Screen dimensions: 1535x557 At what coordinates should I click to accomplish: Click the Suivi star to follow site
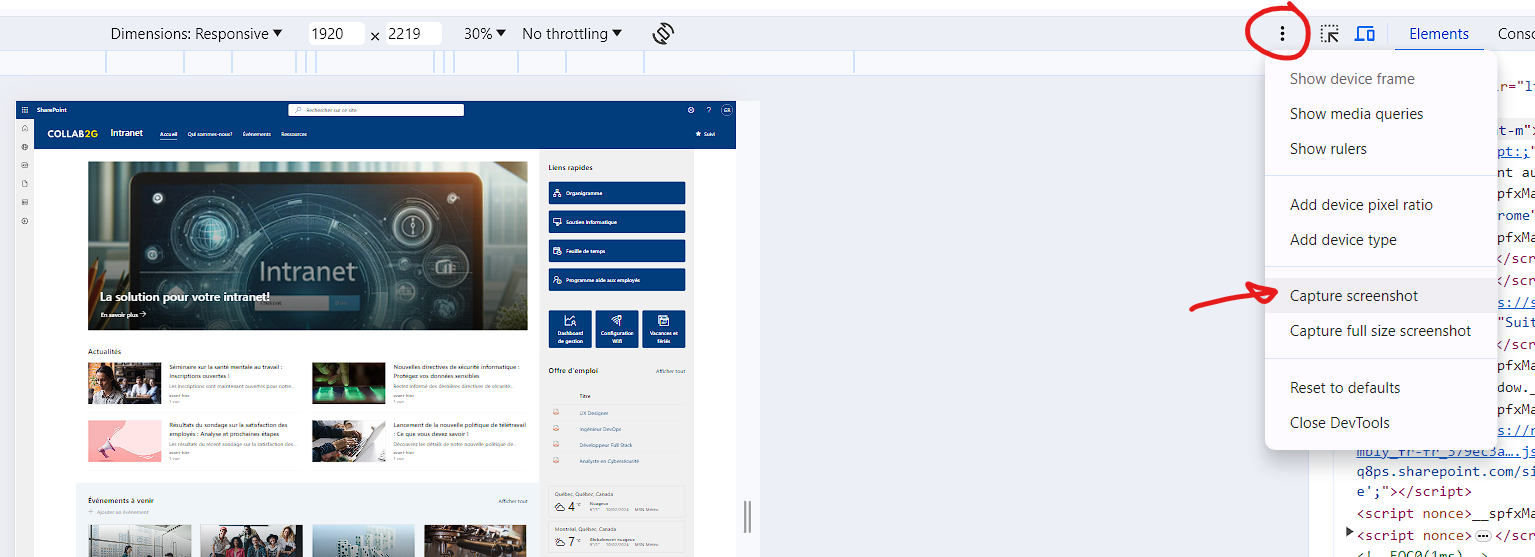pyautogui.click(x=705, y=133)
